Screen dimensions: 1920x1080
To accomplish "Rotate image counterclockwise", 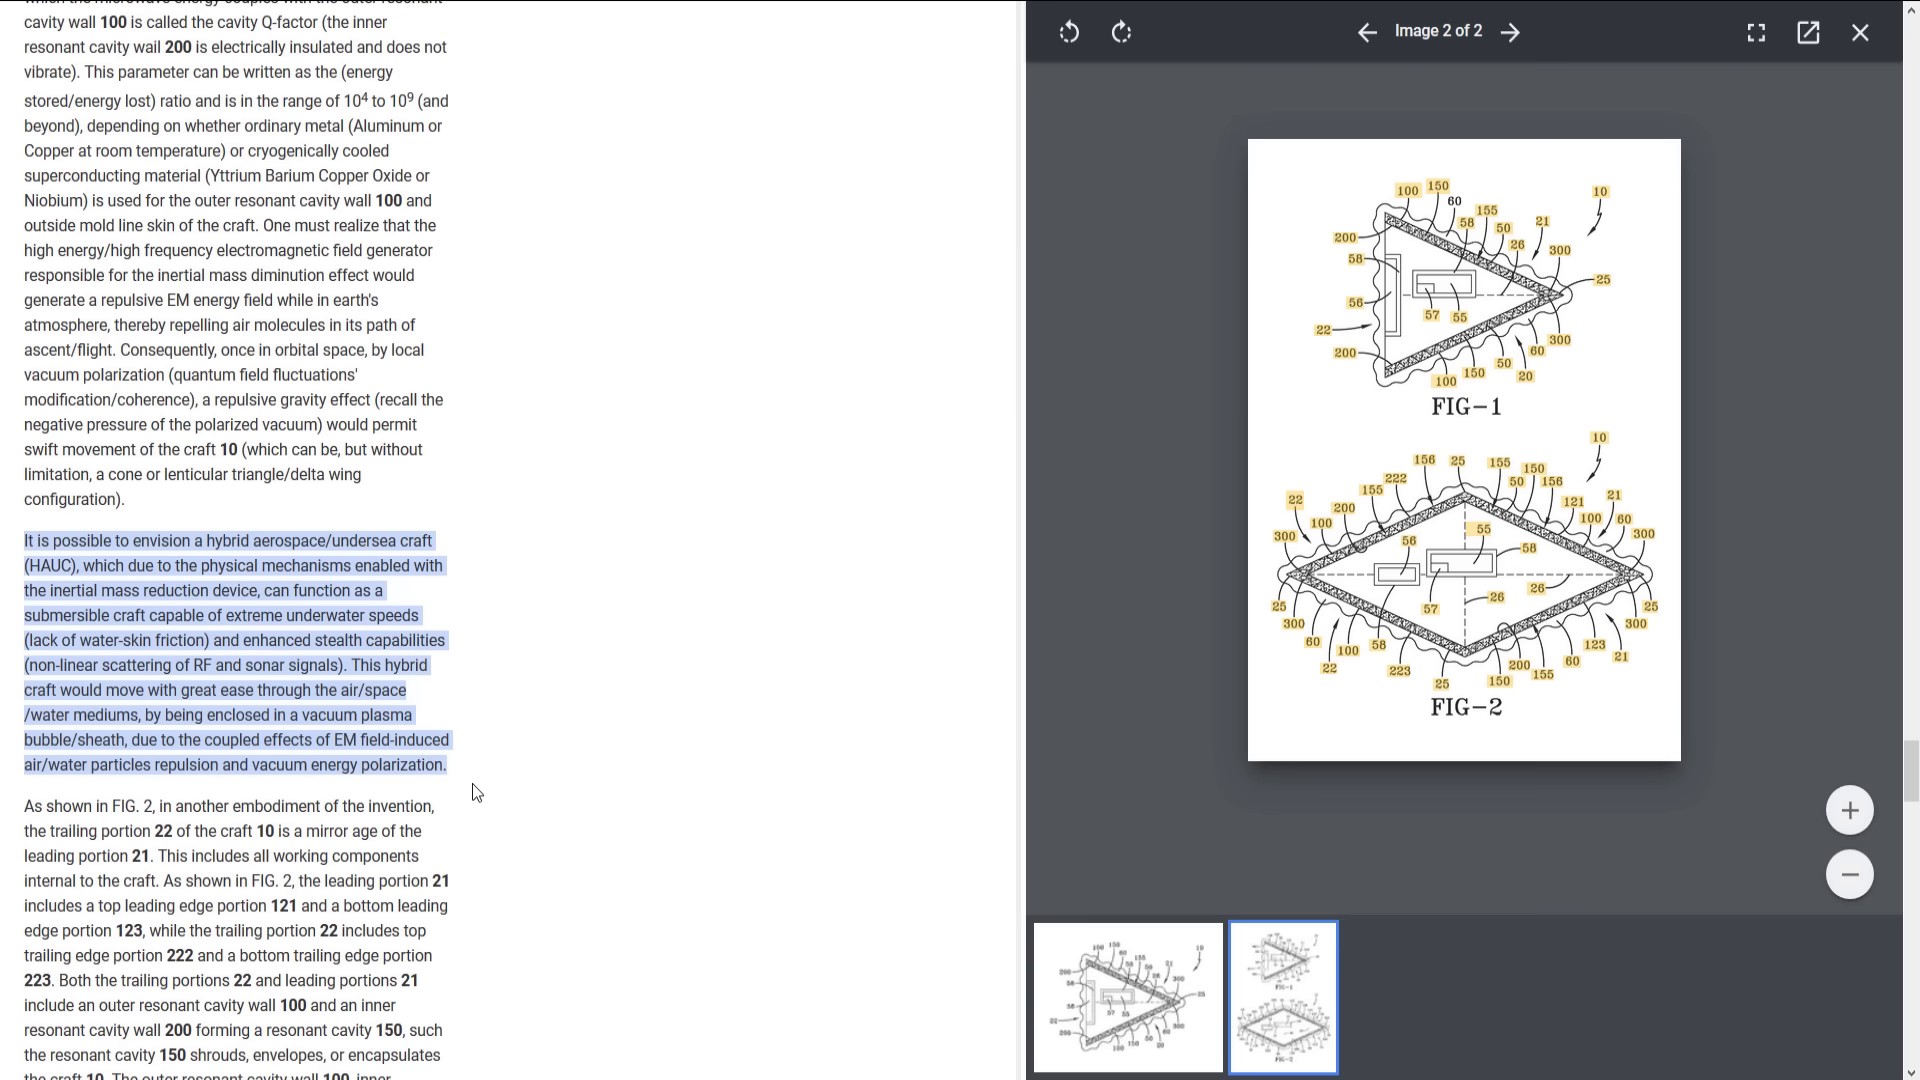I will (x=1069, y=32).
